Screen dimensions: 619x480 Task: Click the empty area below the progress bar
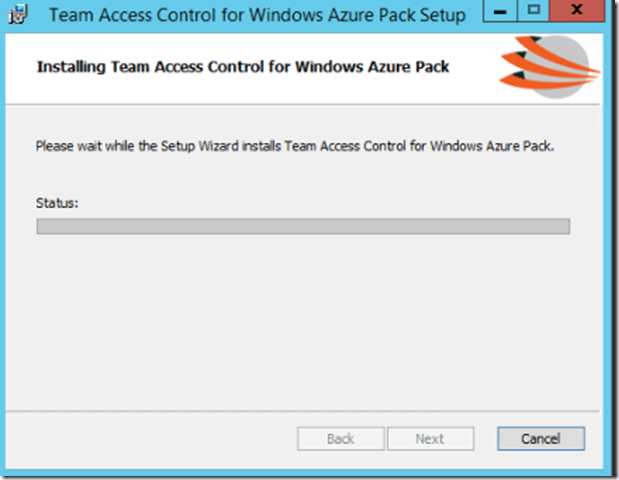point(303,320)
